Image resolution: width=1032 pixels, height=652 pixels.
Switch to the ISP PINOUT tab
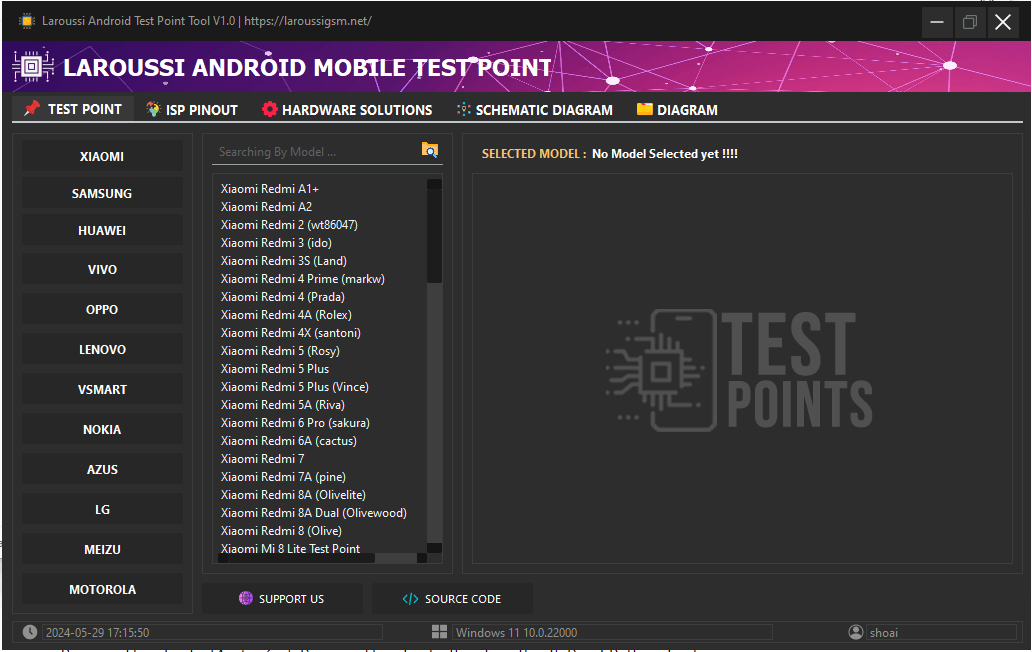[x=191, y=109]
